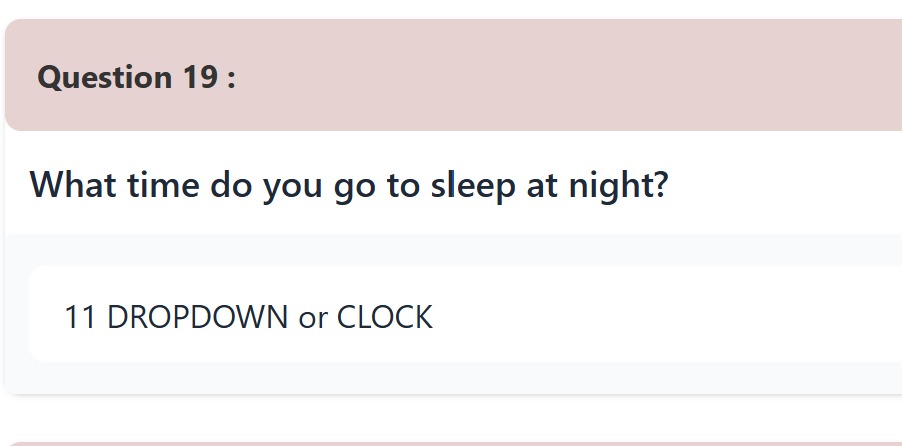Click the word 'DROPDOWN' in the answer field
The width and height of the screenshot is (902, 446).
click(197, 317)
